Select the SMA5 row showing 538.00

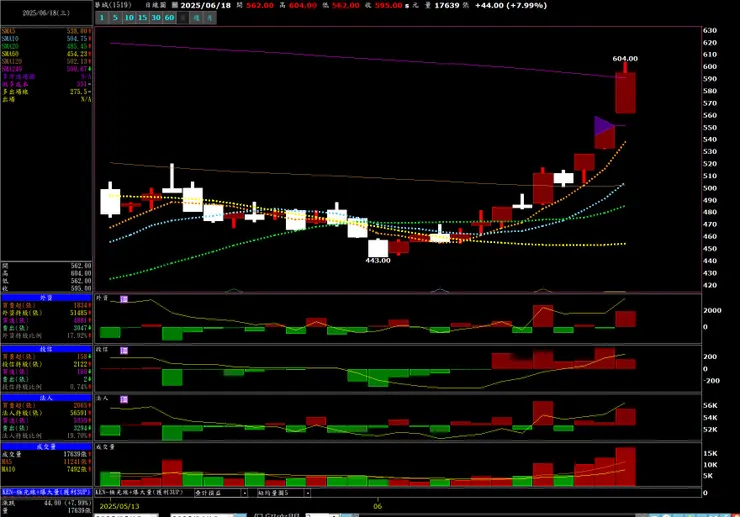pos(46,31)
